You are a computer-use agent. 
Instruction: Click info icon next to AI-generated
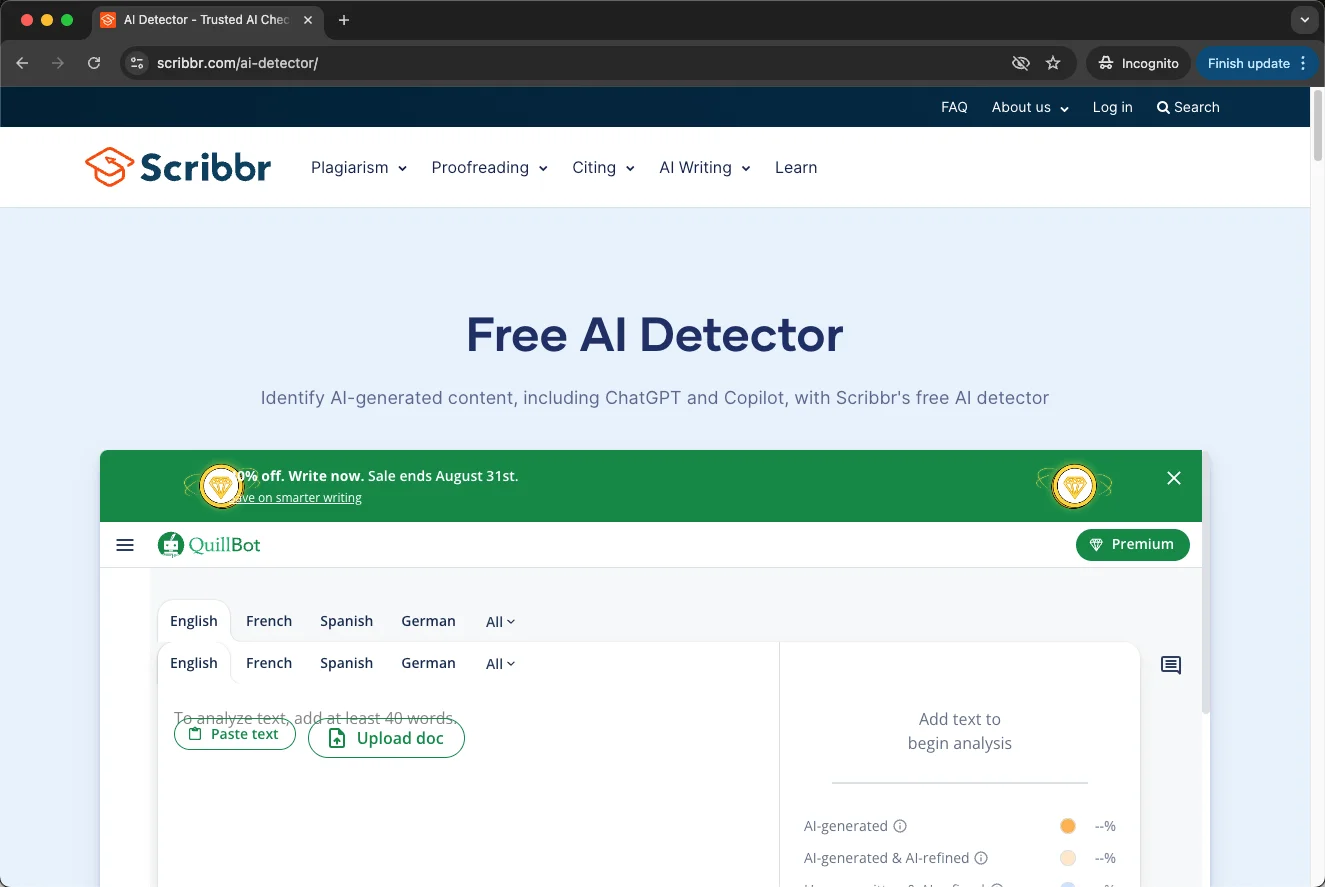[900, 826]
